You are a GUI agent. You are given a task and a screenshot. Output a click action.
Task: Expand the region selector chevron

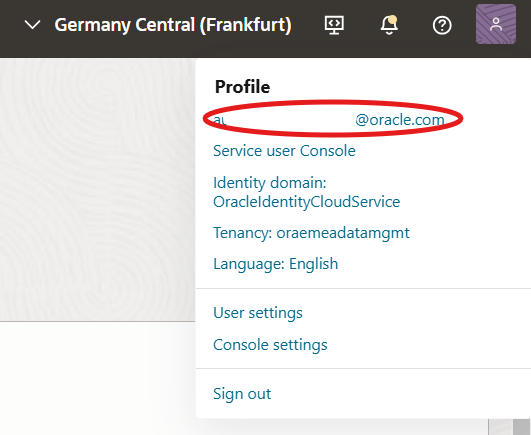(33, 25)
